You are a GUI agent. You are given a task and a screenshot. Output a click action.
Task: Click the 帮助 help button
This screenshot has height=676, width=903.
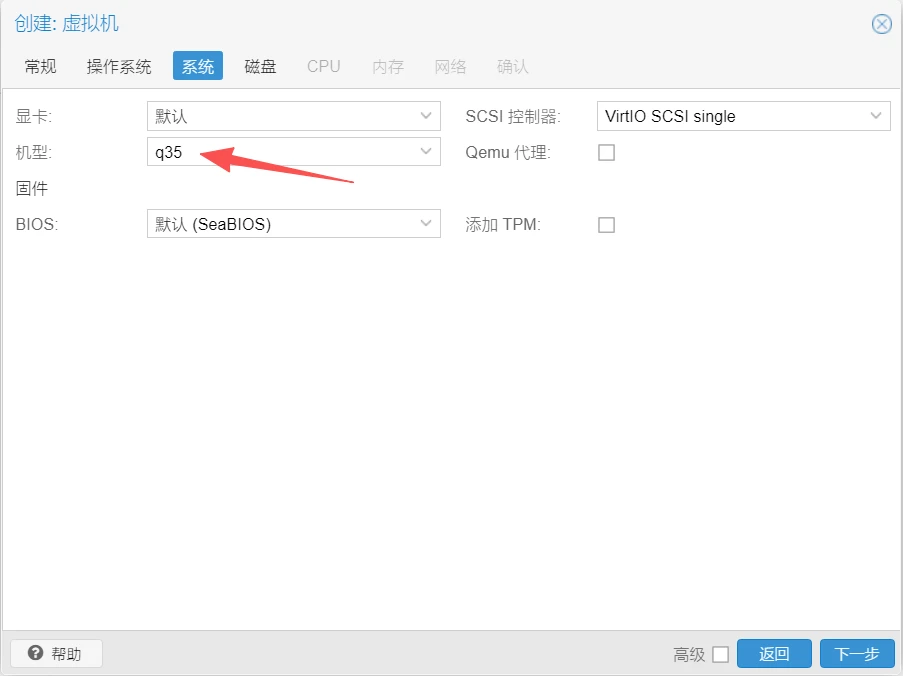[56, 654]
